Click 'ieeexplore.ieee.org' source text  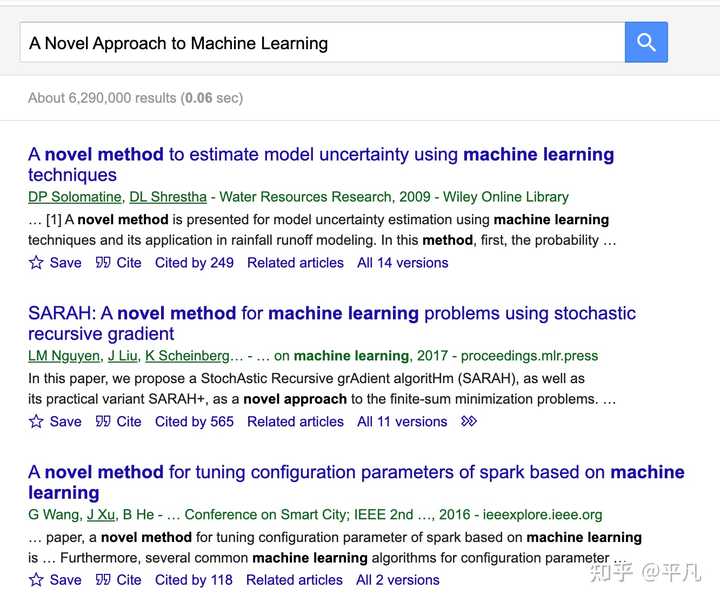(x=542, y=515)
